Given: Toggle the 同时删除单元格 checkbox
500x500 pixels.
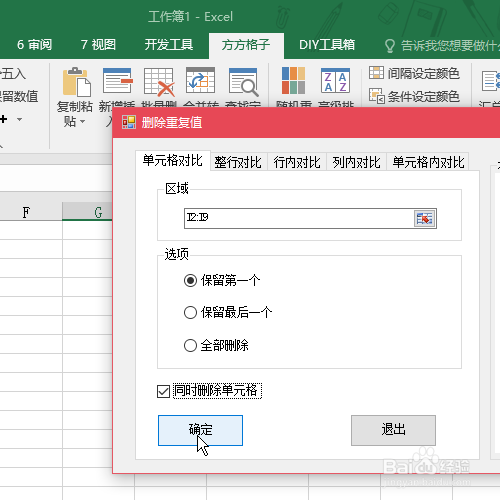Looking at the screenshot, I should coord(163,391).
